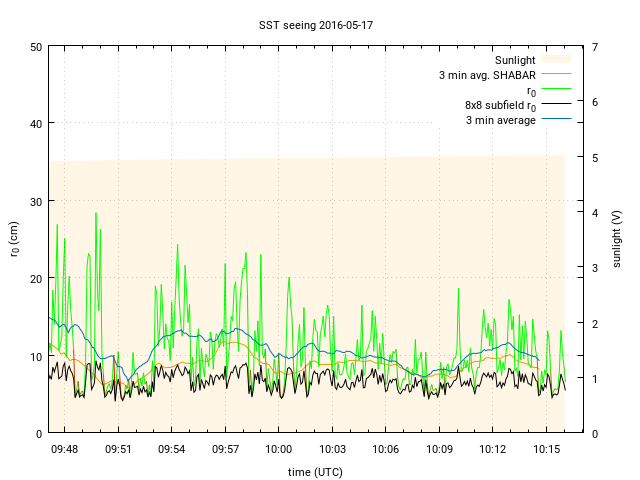Click the r0 (cm) left axis title
Screen dimensions: 640x480
click(14, 240)
